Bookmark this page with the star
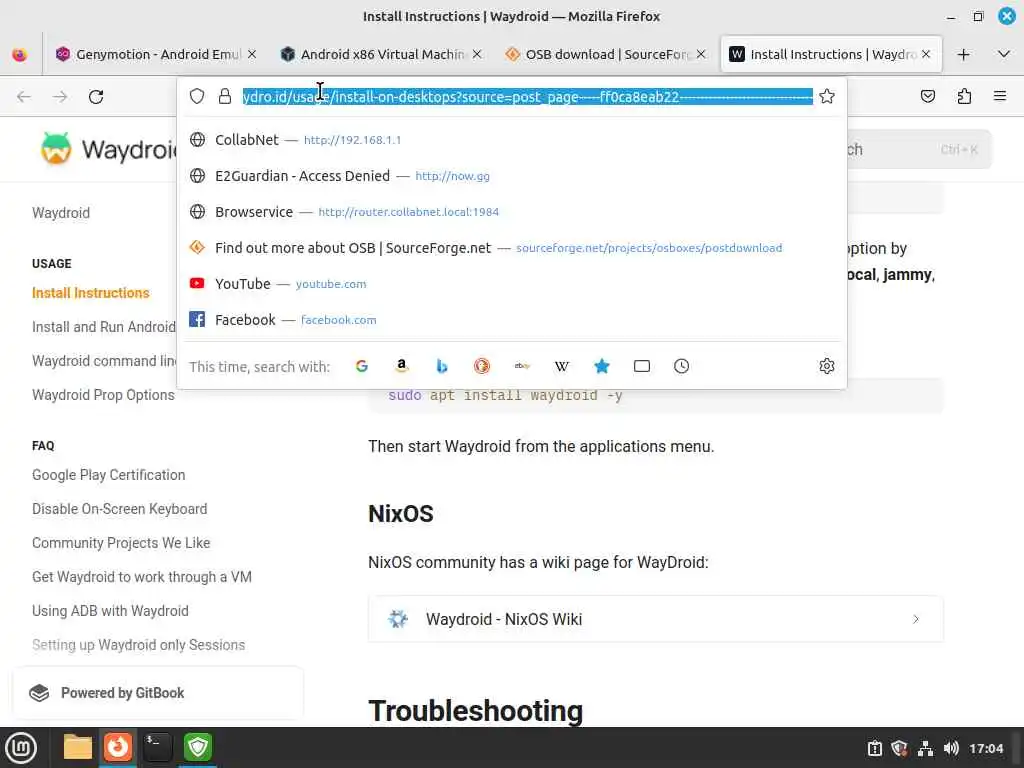Viewport: 1024px width, 768px height. click(x=827, y=97)
